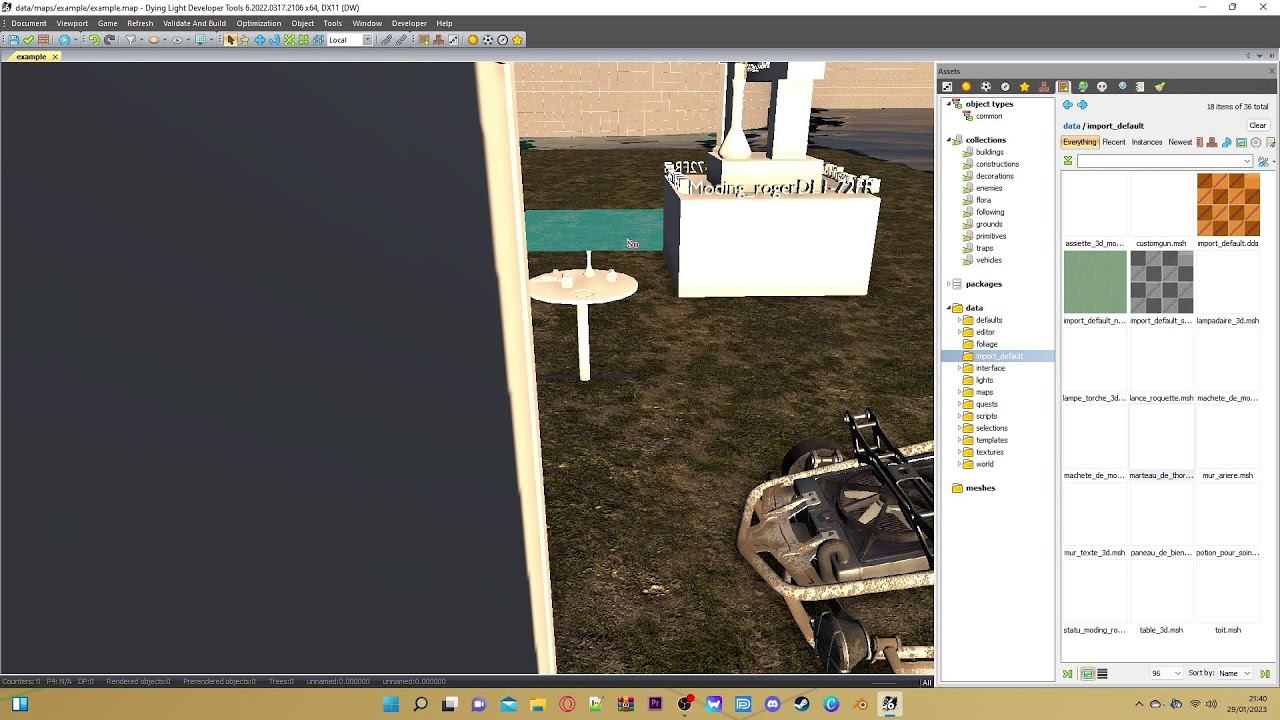1280x720 pixels.
Task: Click the green checkmark validate icon
Action: coord(28,40)
